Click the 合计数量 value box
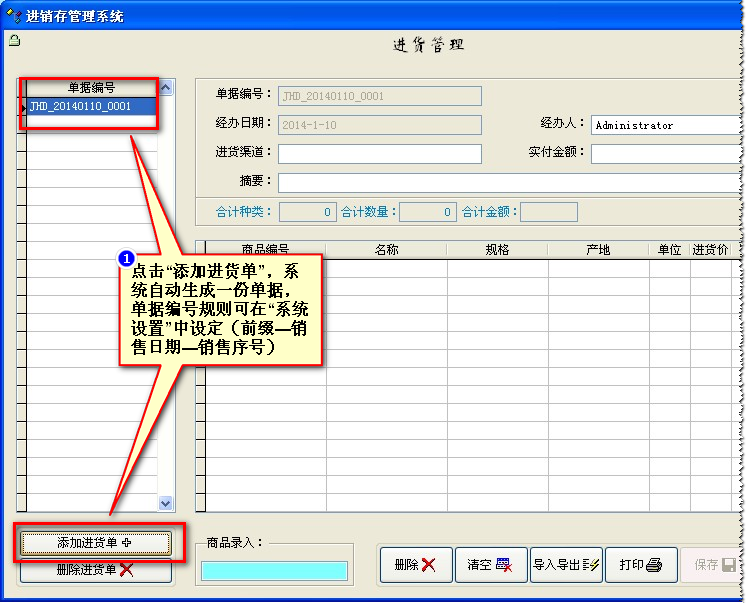 coord(428,212)
